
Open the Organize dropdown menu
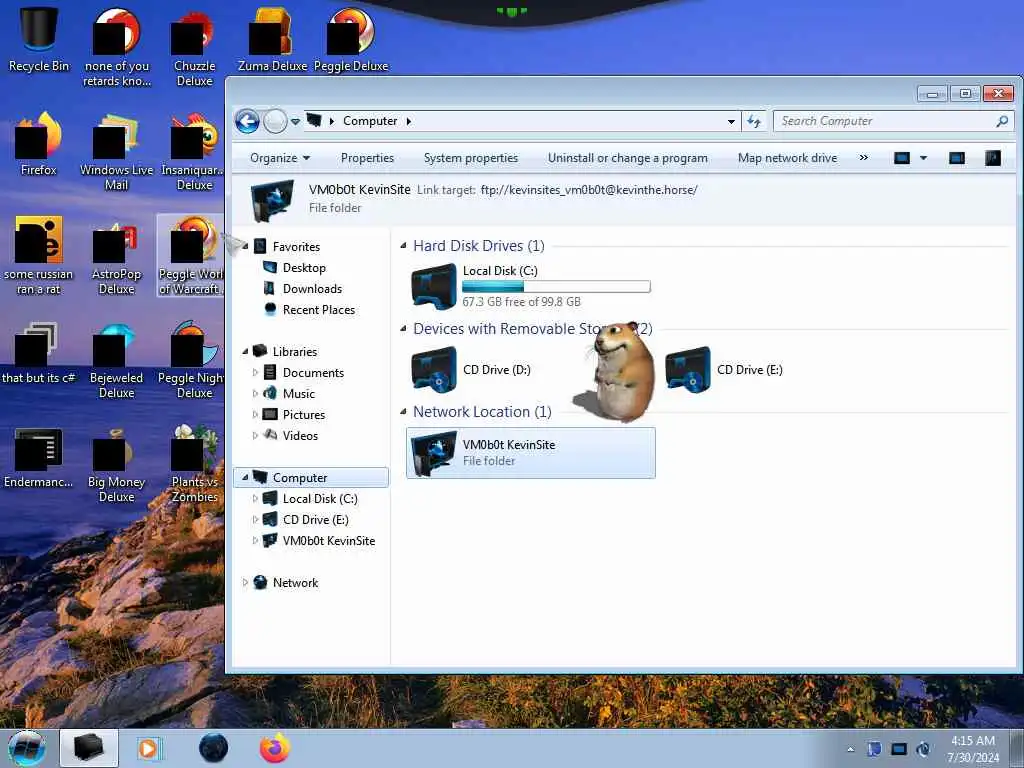pyautogui.click(x=280, y=158)
